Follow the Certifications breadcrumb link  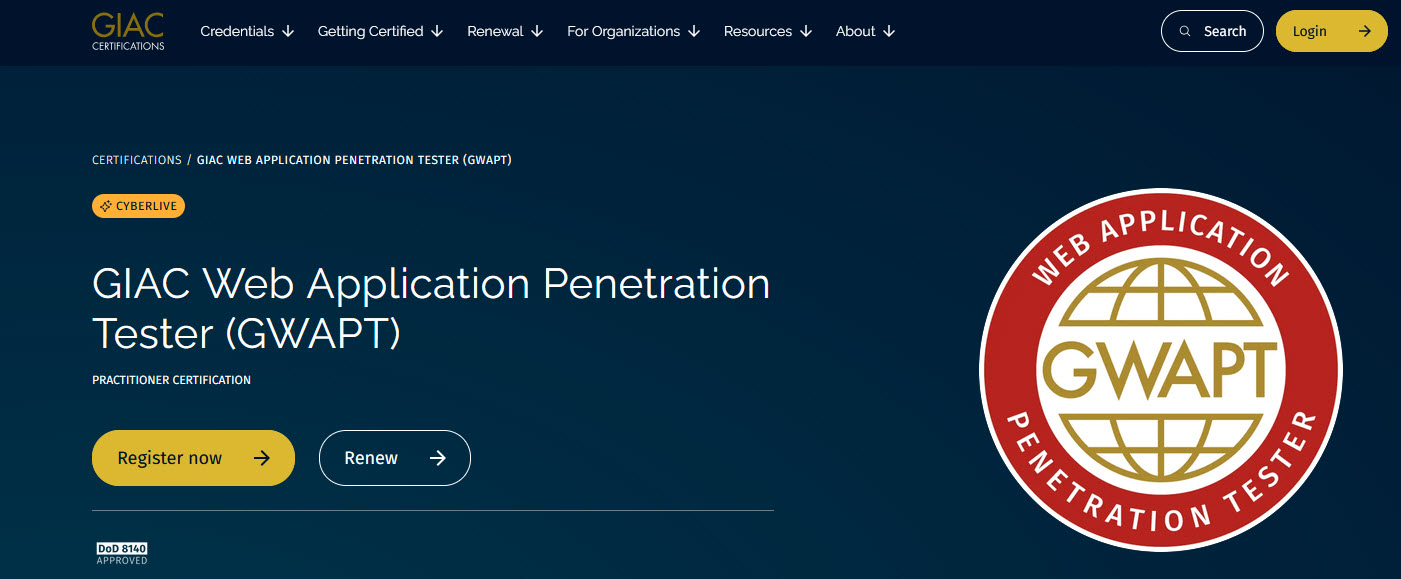(x=137, y=160)
